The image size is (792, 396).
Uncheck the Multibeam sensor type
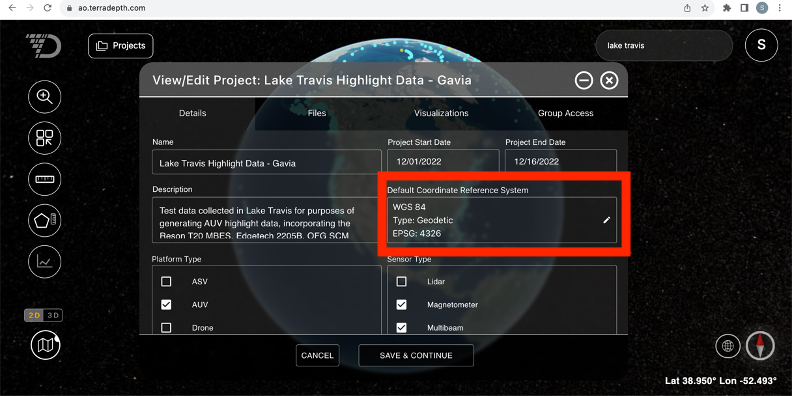402,328
